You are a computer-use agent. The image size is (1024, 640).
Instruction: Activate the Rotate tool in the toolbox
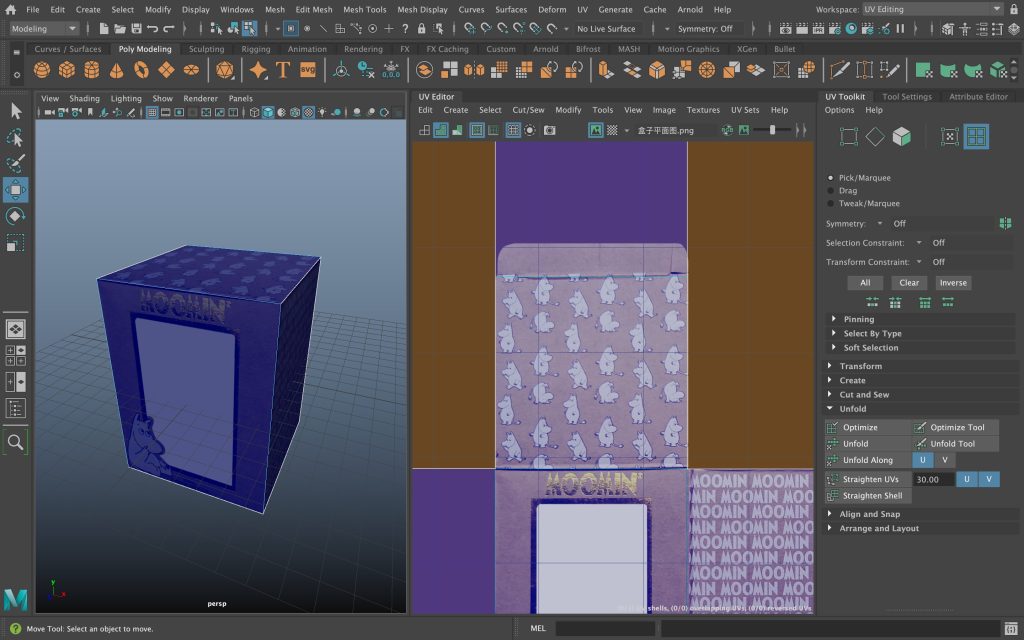point(16,216)
